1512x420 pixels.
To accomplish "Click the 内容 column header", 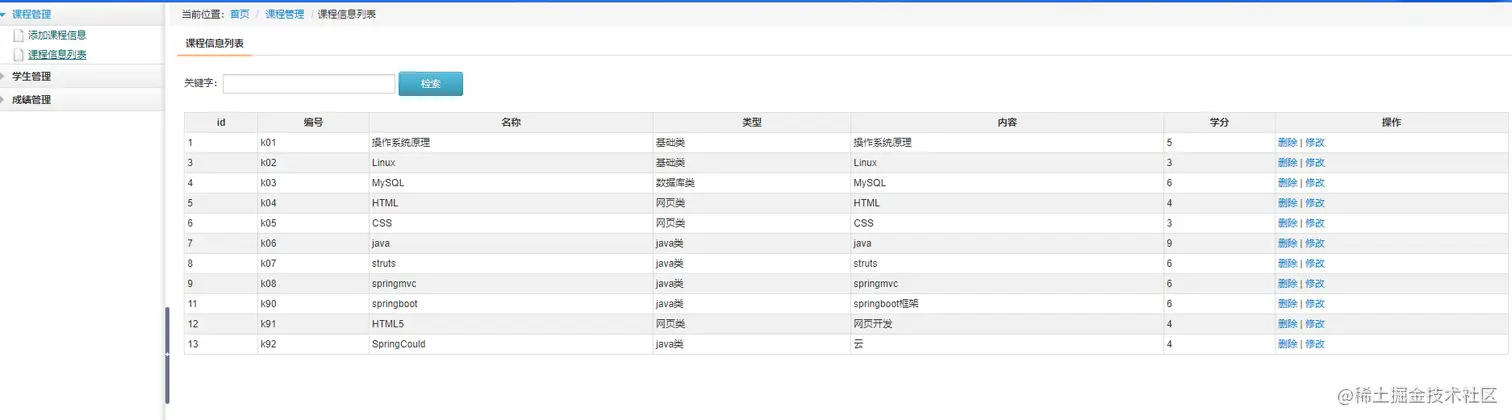I will [1007, 122].
